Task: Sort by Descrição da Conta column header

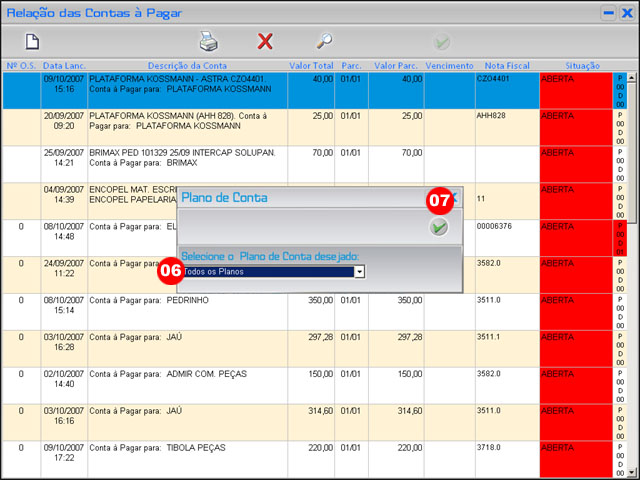Action: [x=187, y=65]
